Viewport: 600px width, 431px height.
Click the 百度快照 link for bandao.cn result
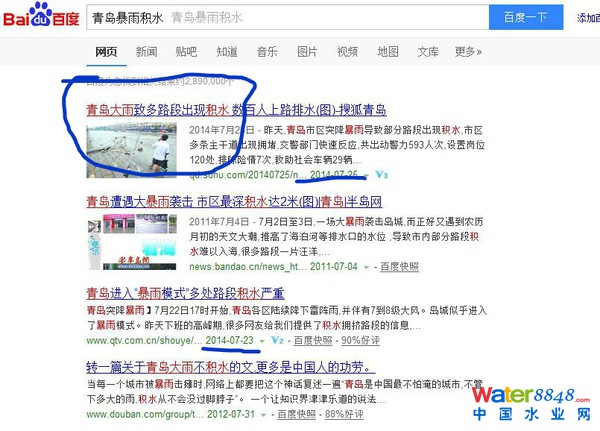[399, 267]
